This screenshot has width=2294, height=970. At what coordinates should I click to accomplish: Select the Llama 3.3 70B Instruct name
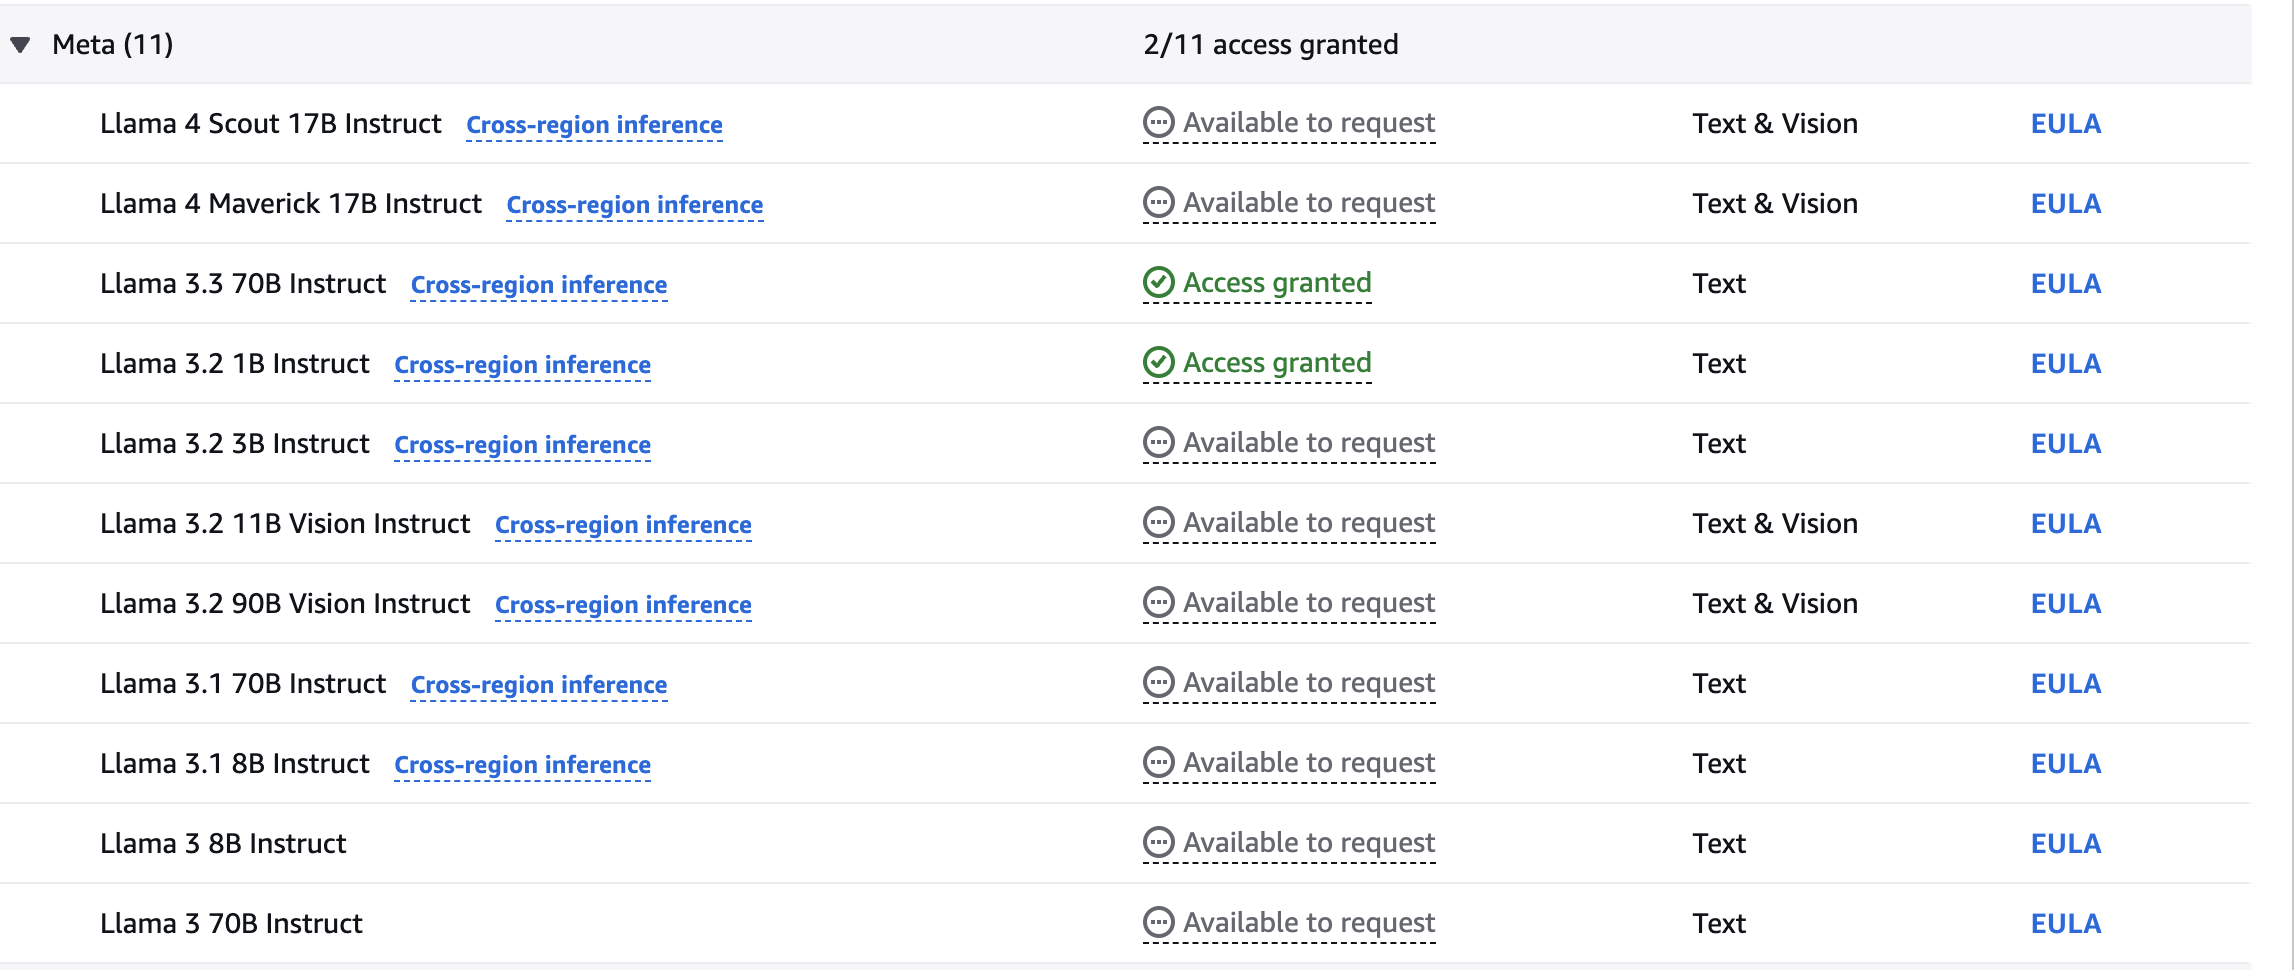coord(243,284)
